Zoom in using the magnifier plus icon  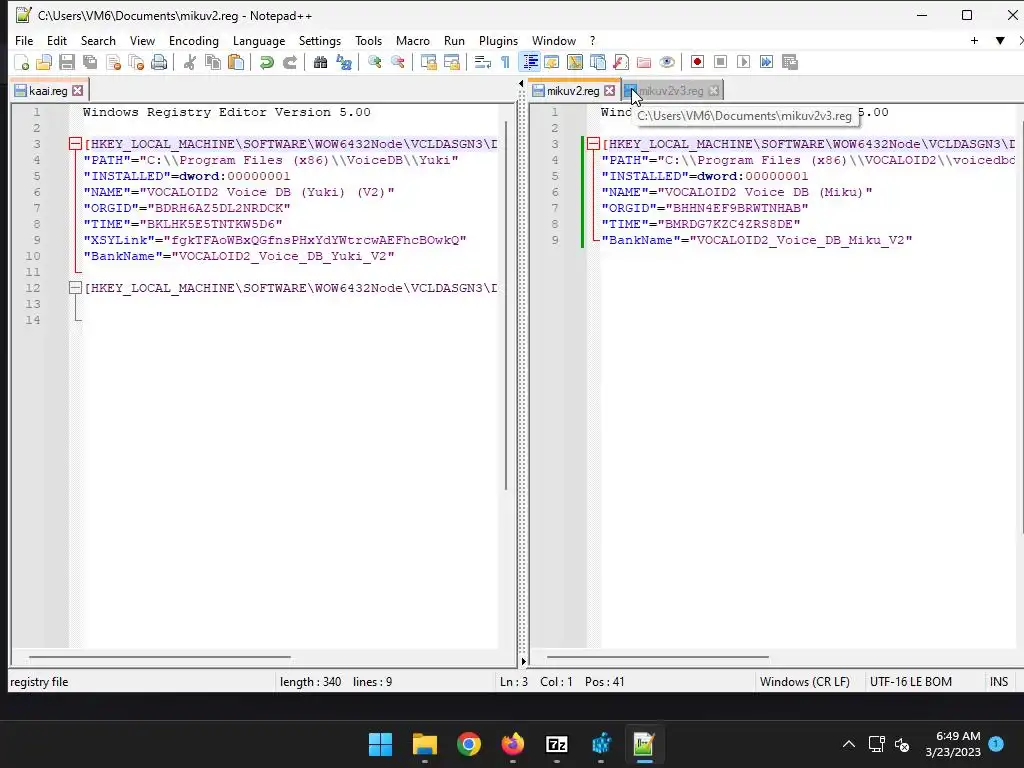(374, 62)
